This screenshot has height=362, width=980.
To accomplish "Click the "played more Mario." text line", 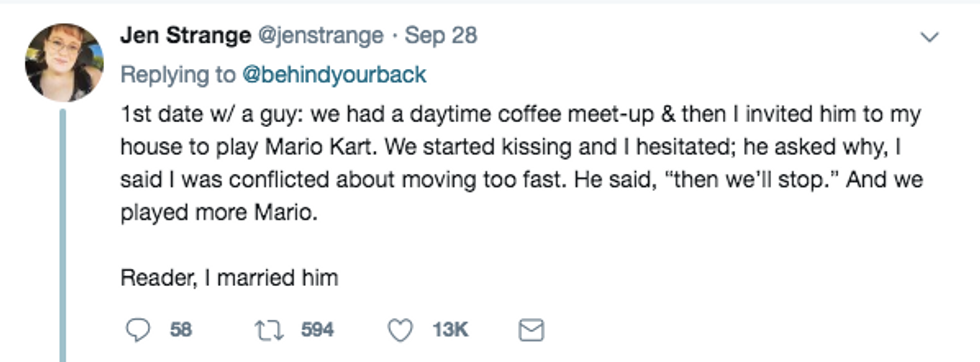I will (219, 213).
